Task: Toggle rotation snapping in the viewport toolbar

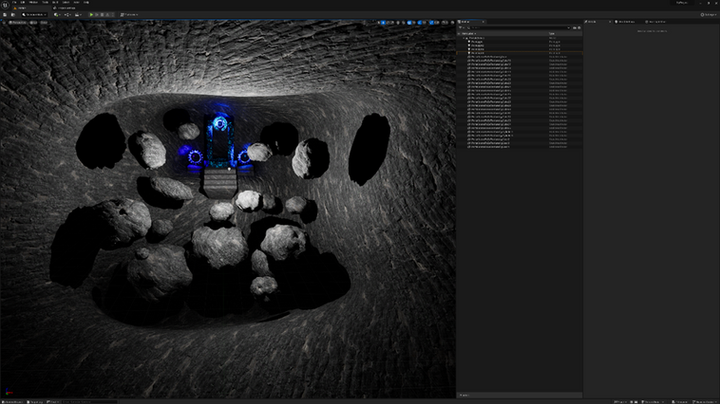Action: pyautogui.click(x=419, y=22)
